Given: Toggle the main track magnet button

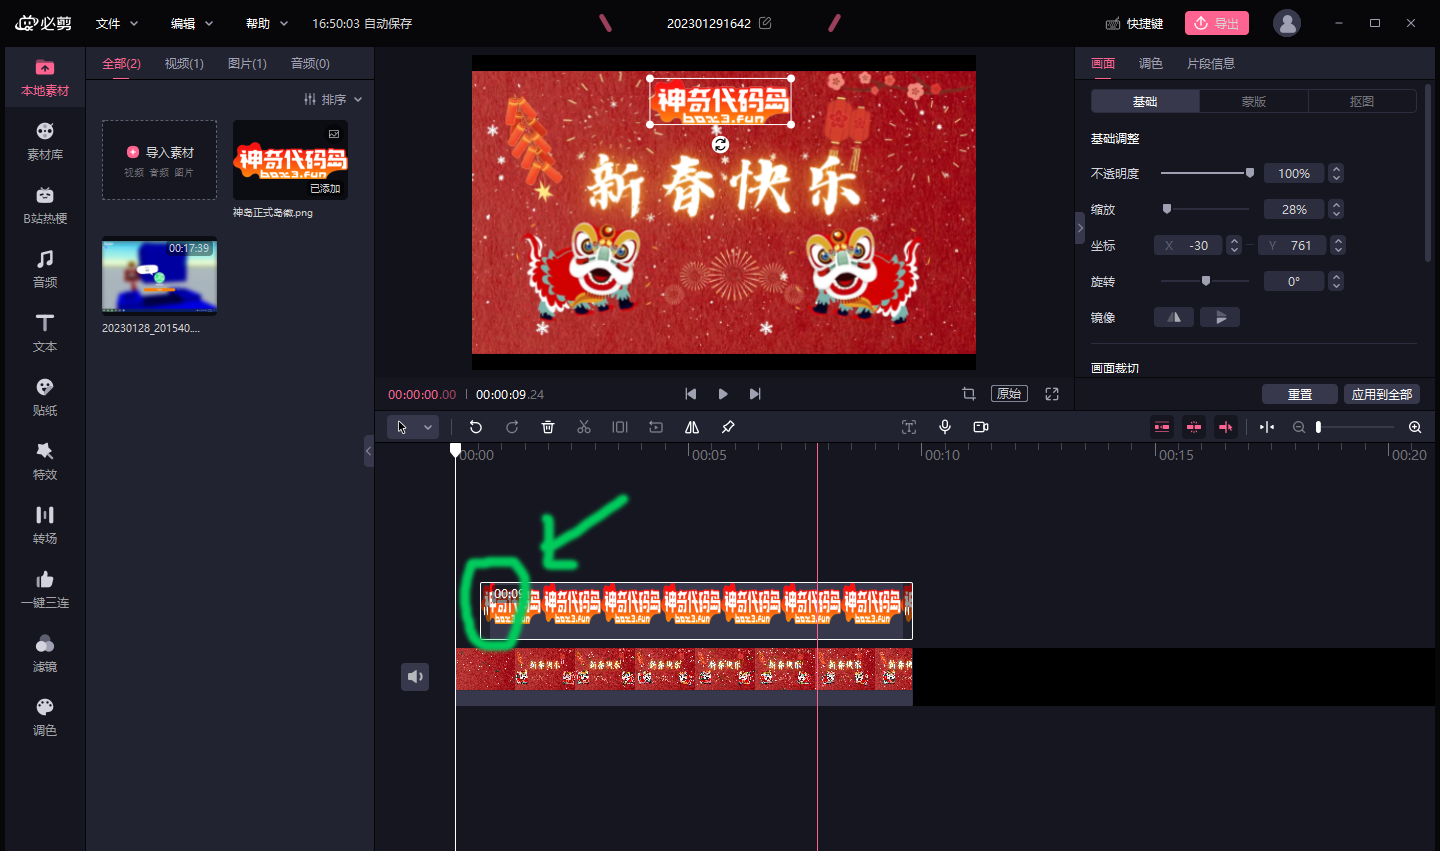Looking at the screenshot, I should click(1162, 427).
